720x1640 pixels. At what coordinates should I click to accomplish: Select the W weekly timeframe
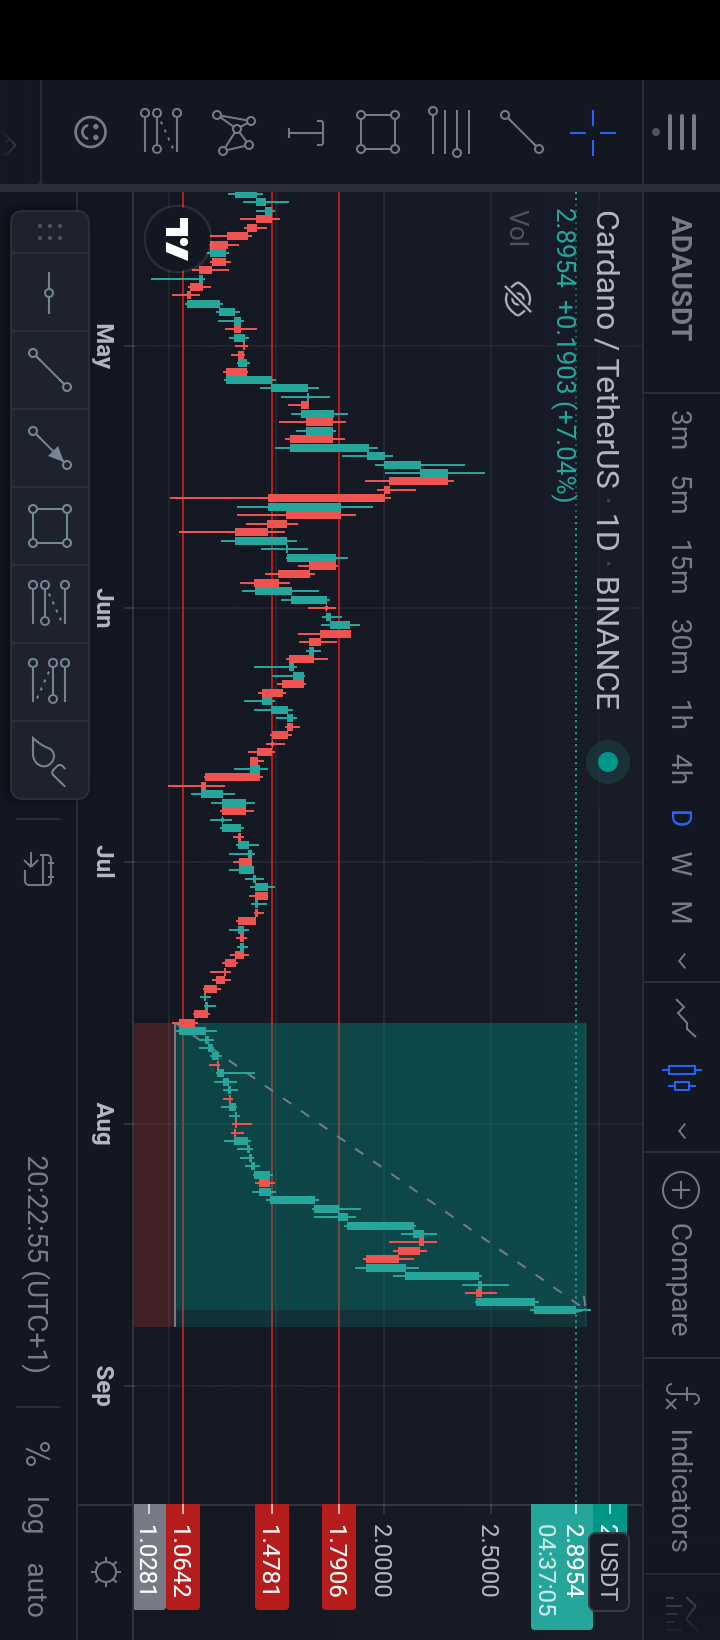pos(680,864)
